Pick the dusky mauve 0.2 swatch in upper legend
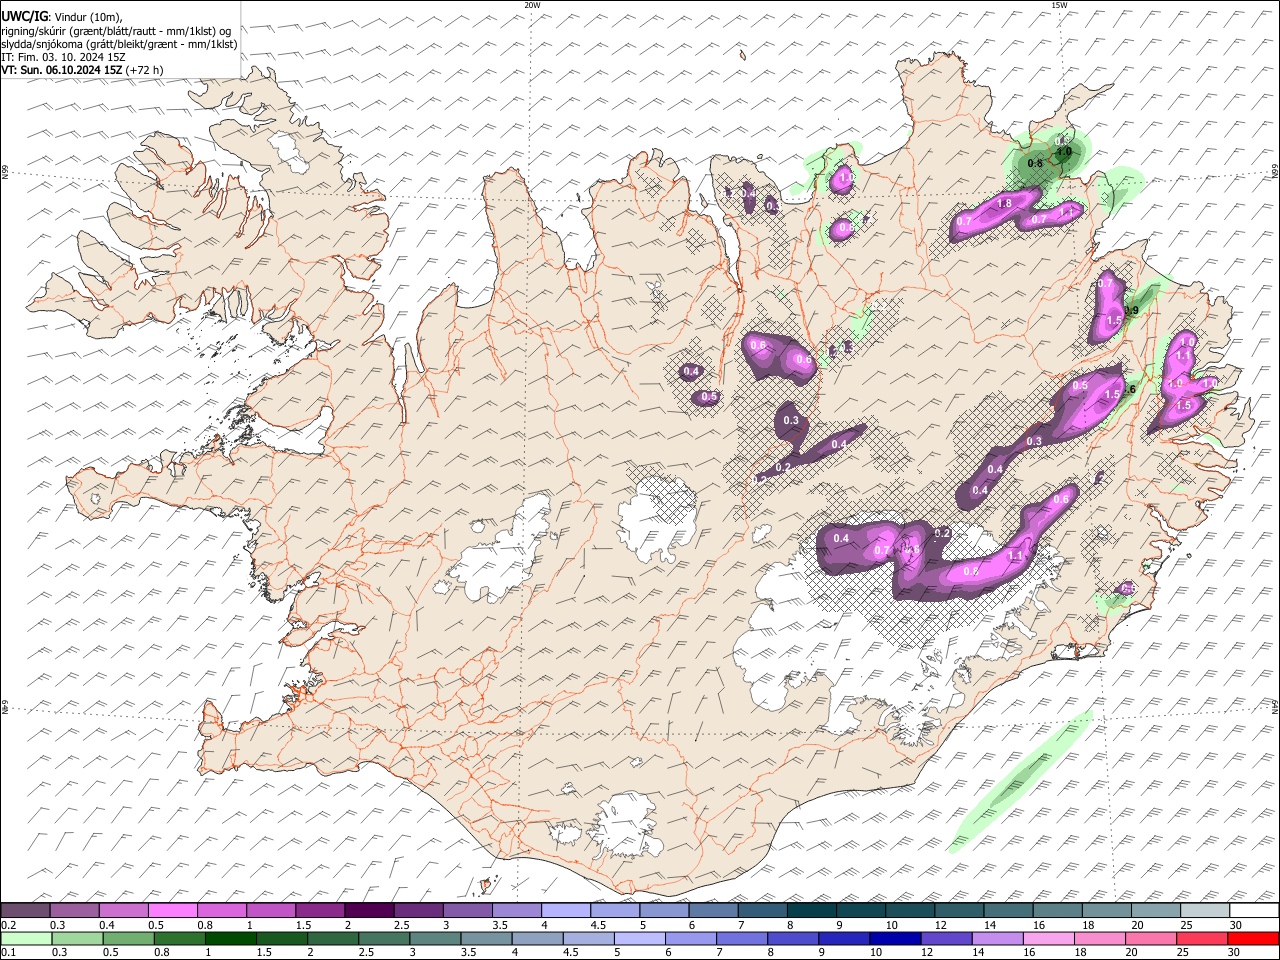The height and width of the screenshot is (960, 1280). pos(25,911)
